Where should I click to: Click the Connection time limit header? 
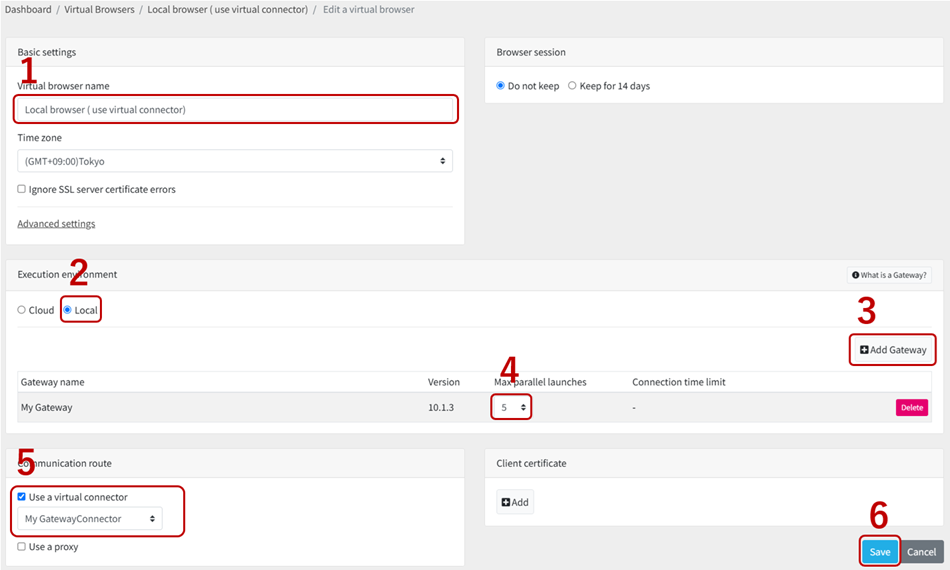(x=679, y=382)
